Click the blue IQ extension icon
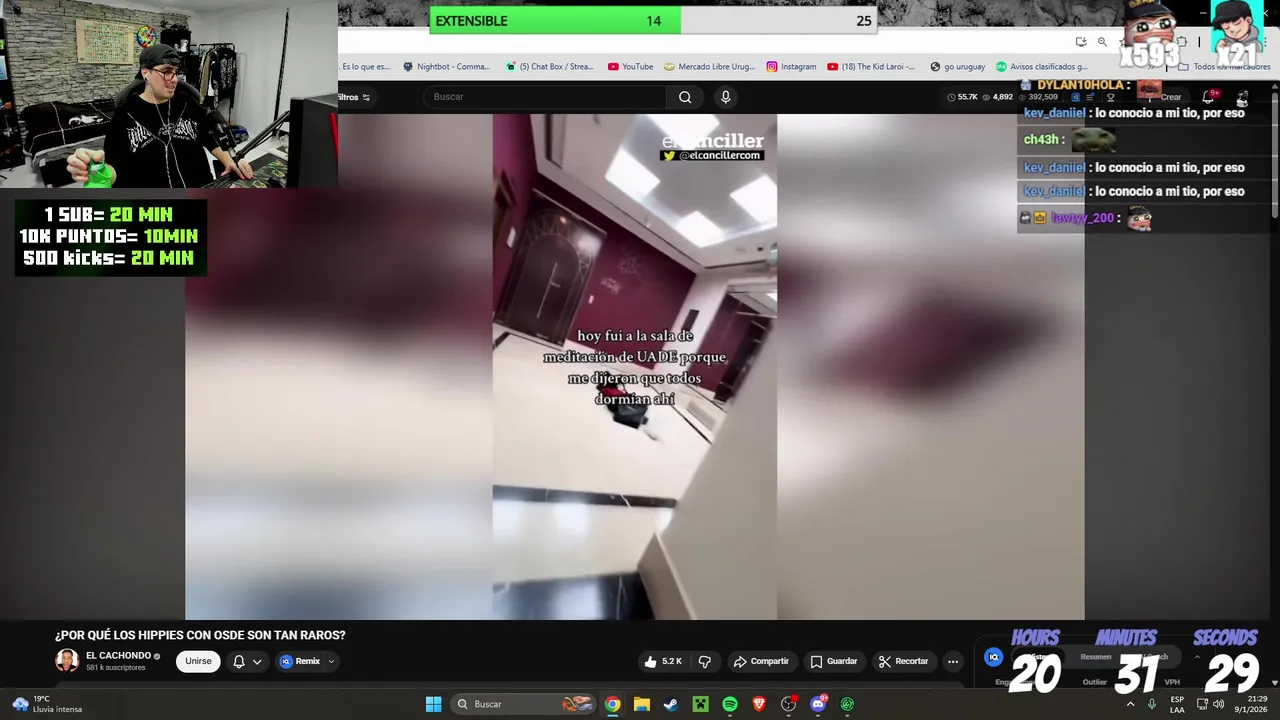 (993, 657)
